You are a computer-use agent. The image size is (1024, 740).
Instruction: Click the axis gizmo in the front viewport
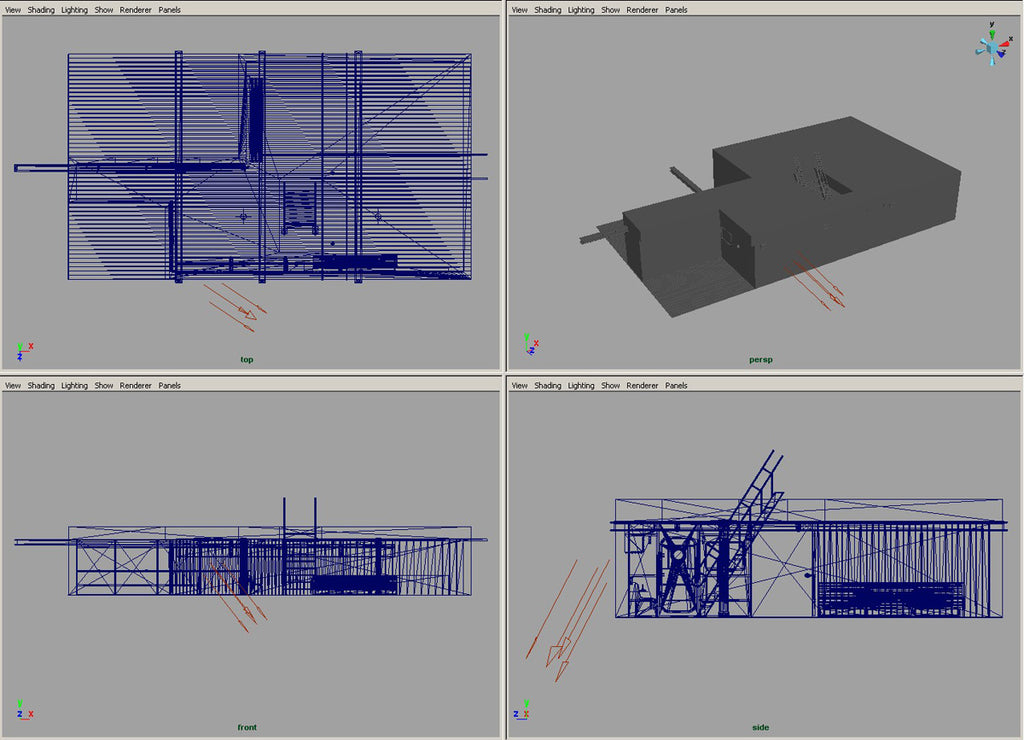pos(23,710)
